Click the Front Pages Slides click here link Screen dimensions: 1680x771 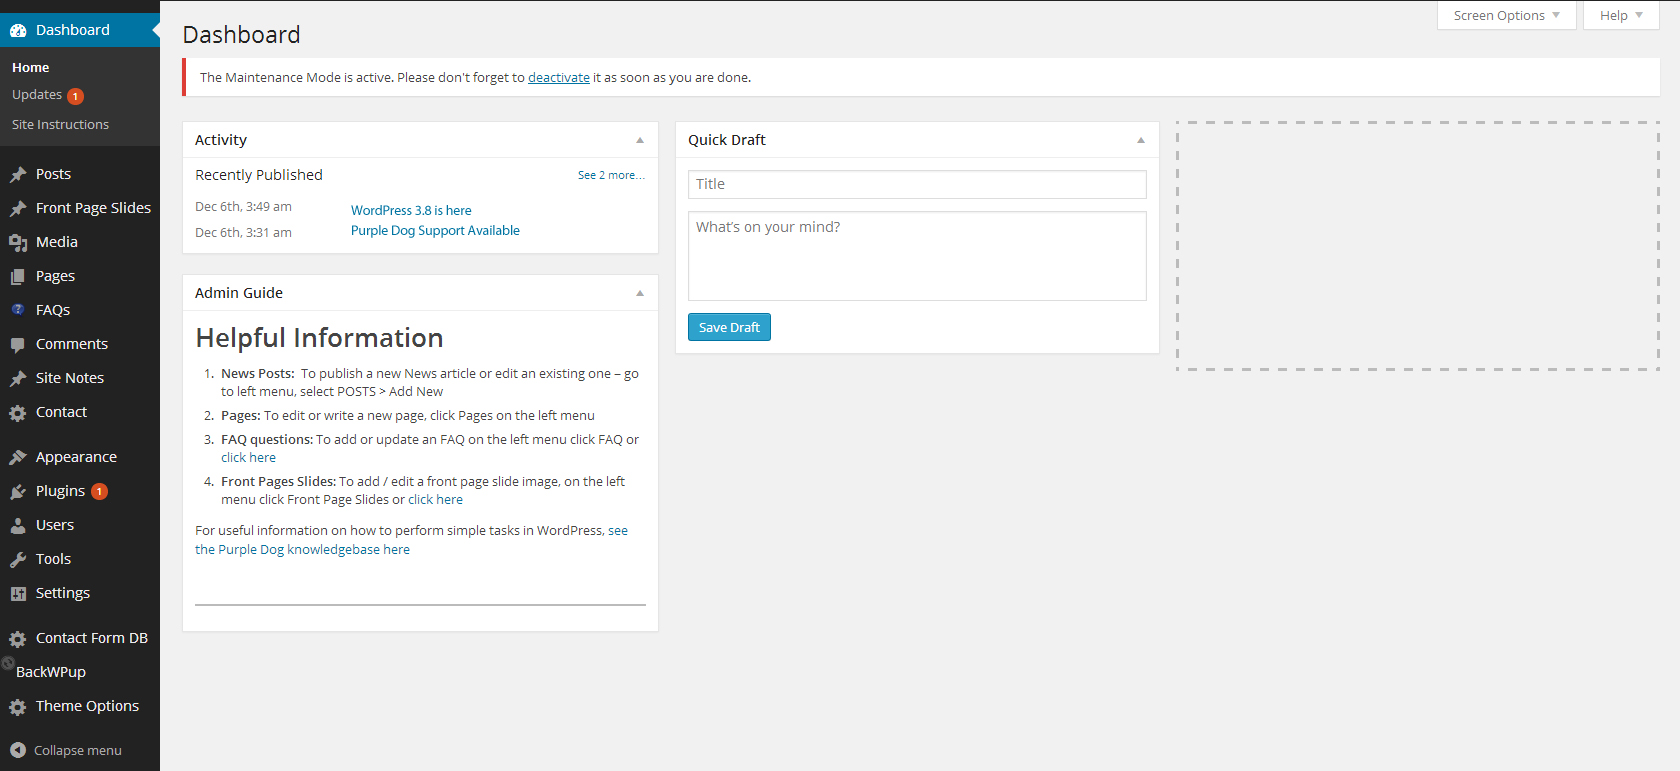(x=435, y=499)
